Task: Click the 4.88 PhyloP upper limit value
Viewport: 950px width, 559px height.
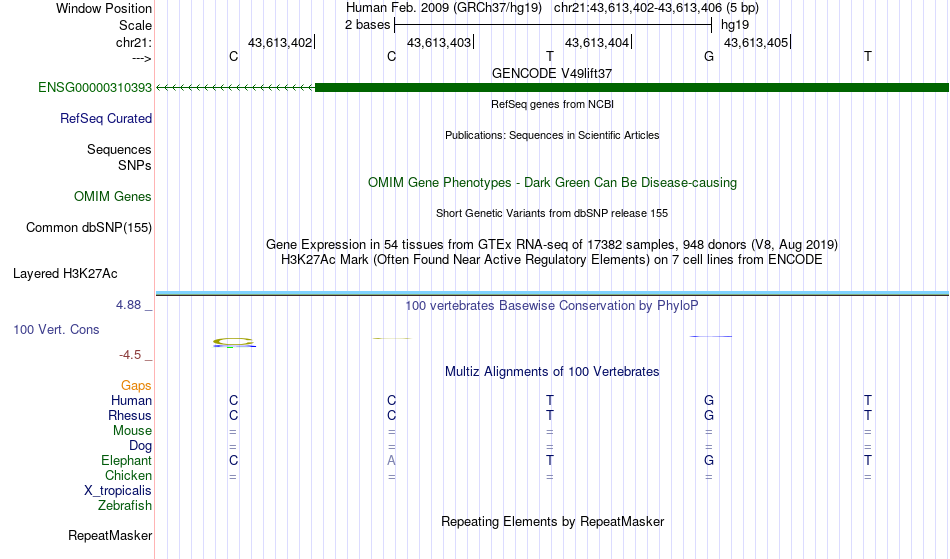Action: (128, 305)
